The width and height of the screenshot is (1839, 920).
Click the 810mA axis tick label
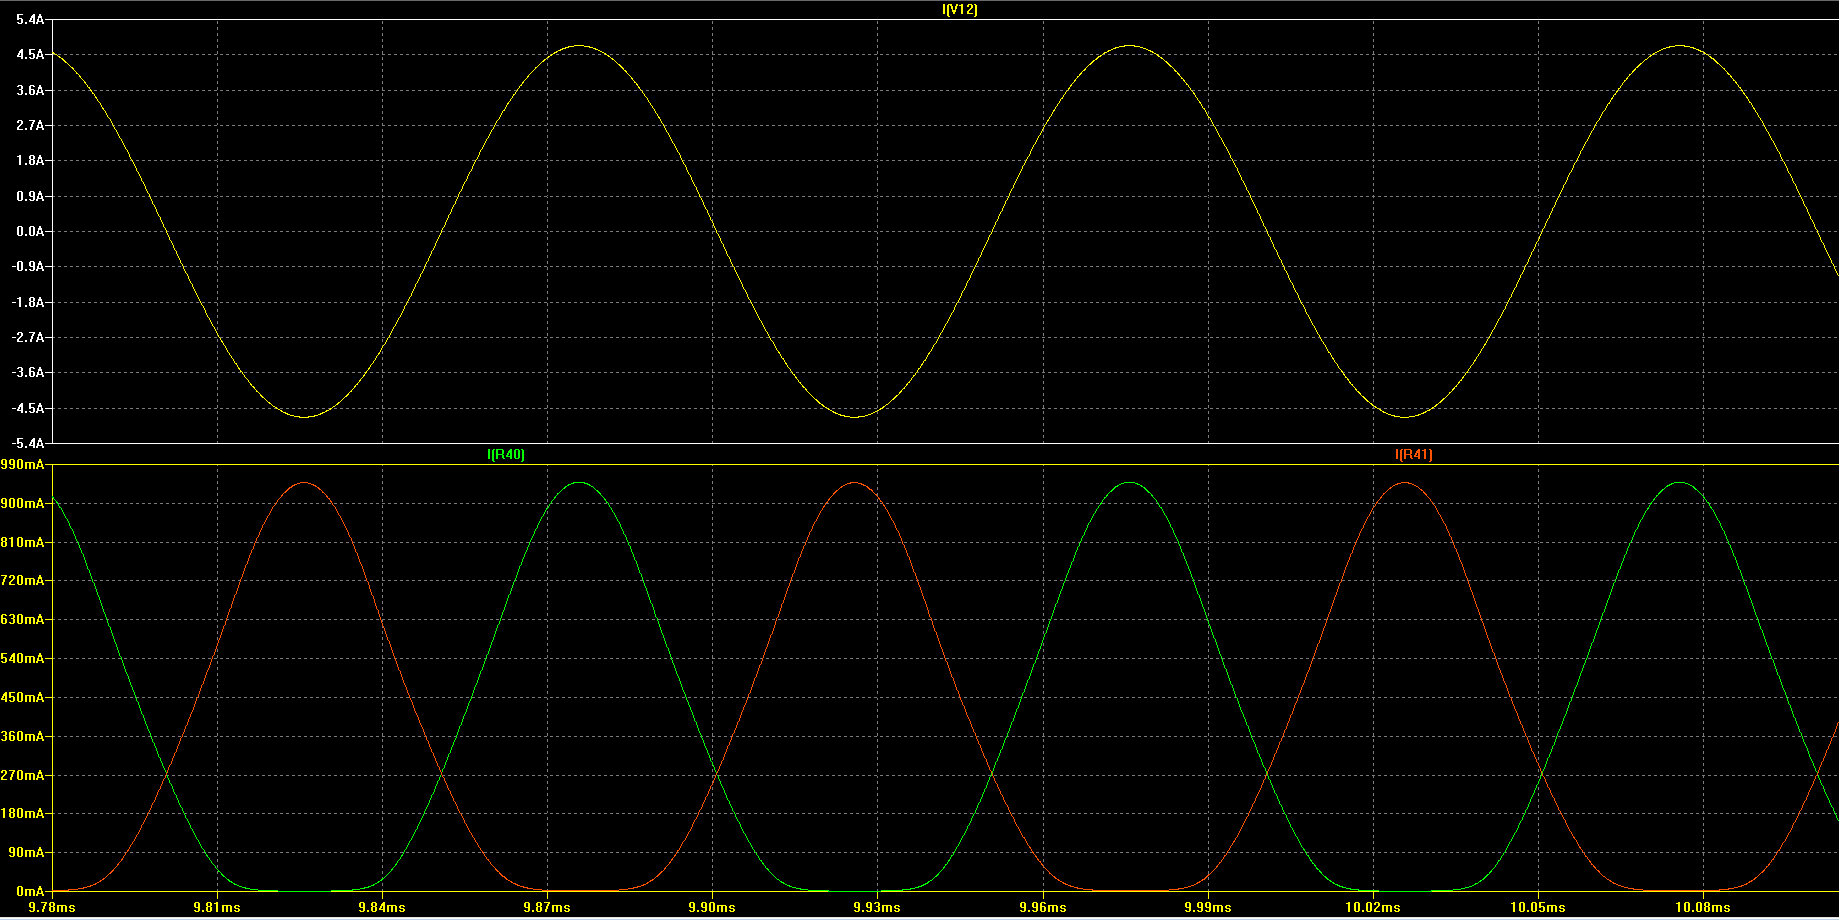click(23, 542)
